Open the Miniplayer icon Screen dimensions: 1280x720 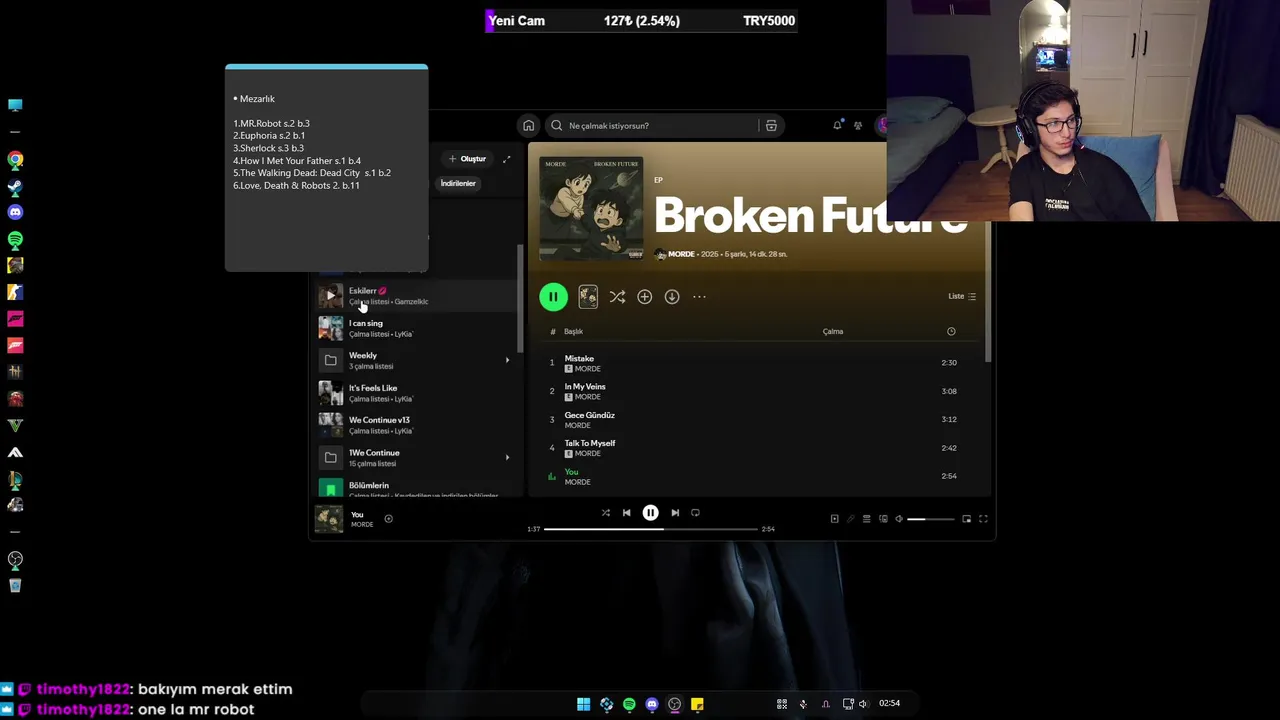(966, 519)
